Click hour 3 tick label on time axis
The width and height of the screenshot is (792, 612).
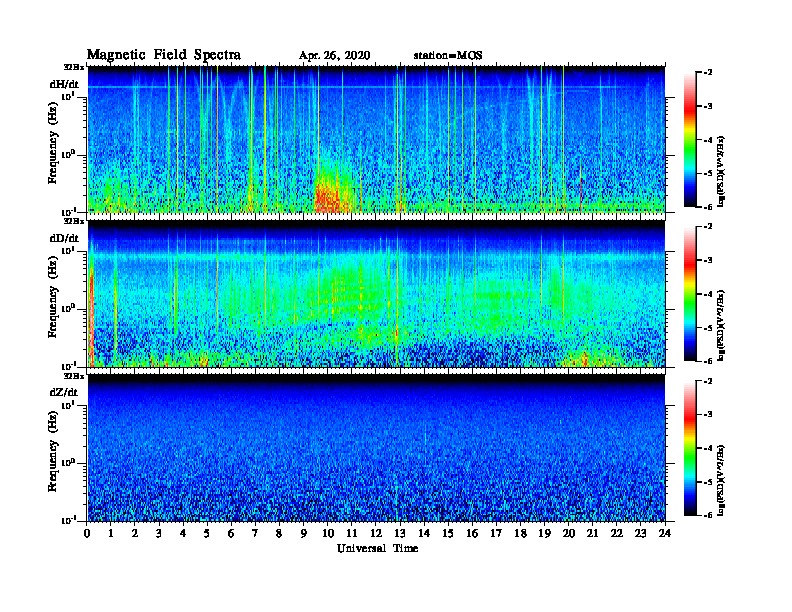point(159,534)
